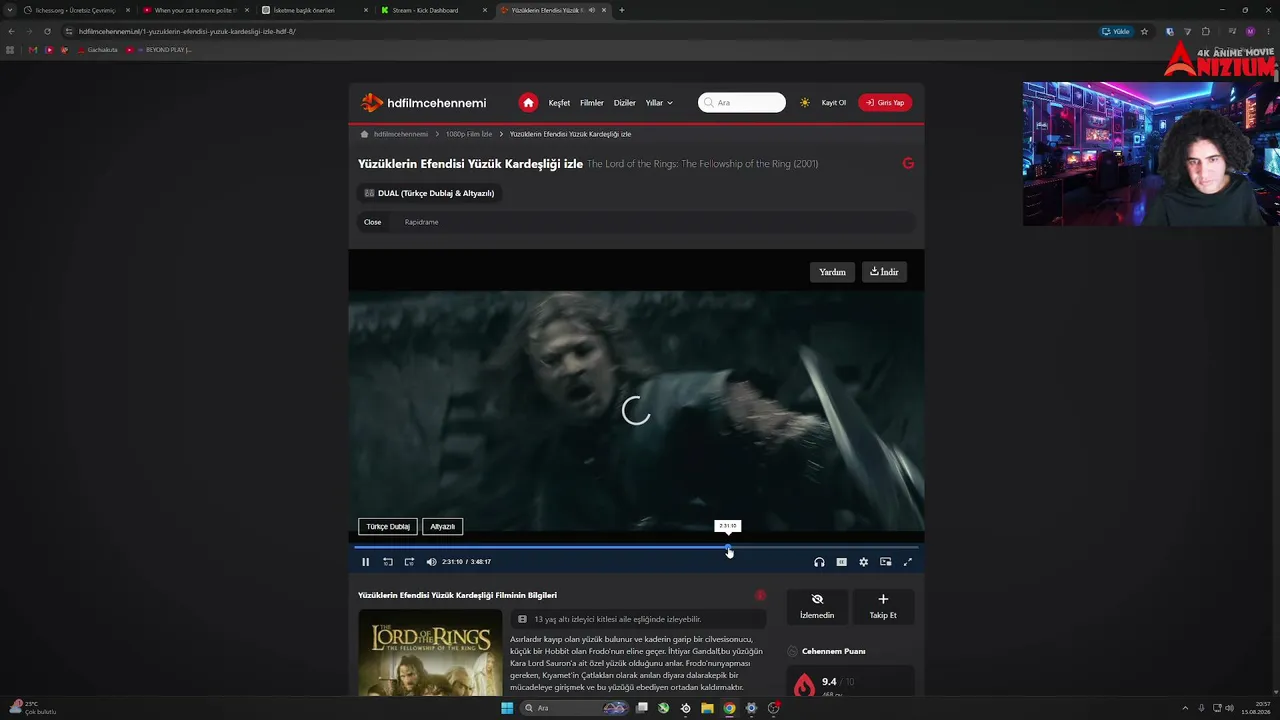Image resolution: width=1280 pixels, height=720 pixels.
Task: Open the Keşfet menu item
Action: coord(559,102)
